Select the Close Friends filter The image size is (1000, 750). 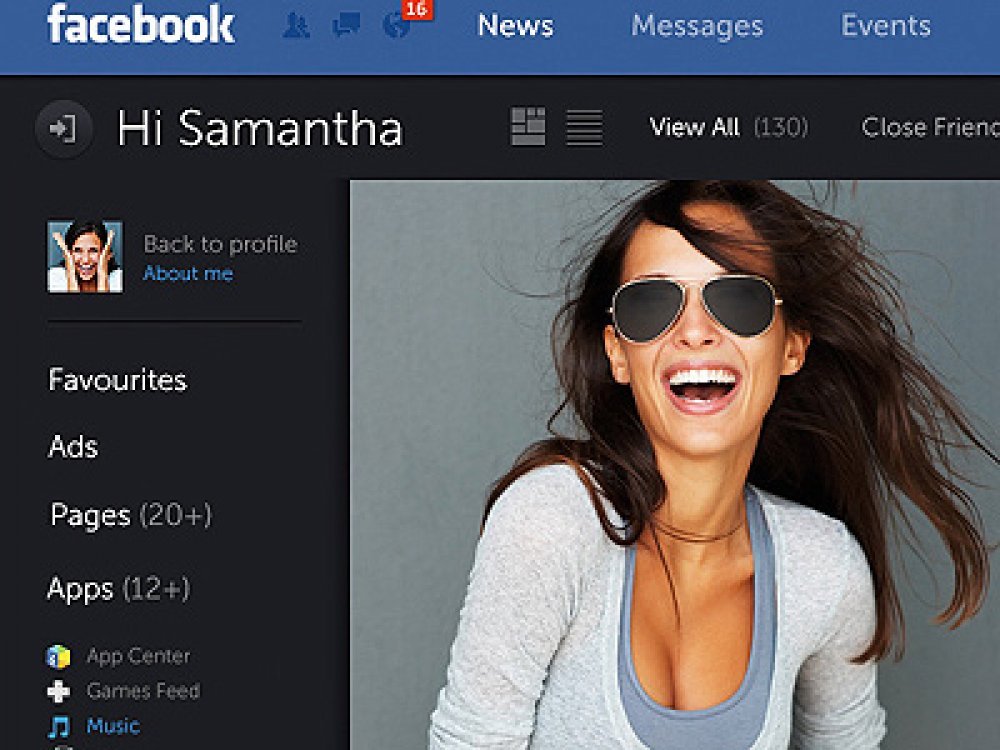click(x=930, y=127)
